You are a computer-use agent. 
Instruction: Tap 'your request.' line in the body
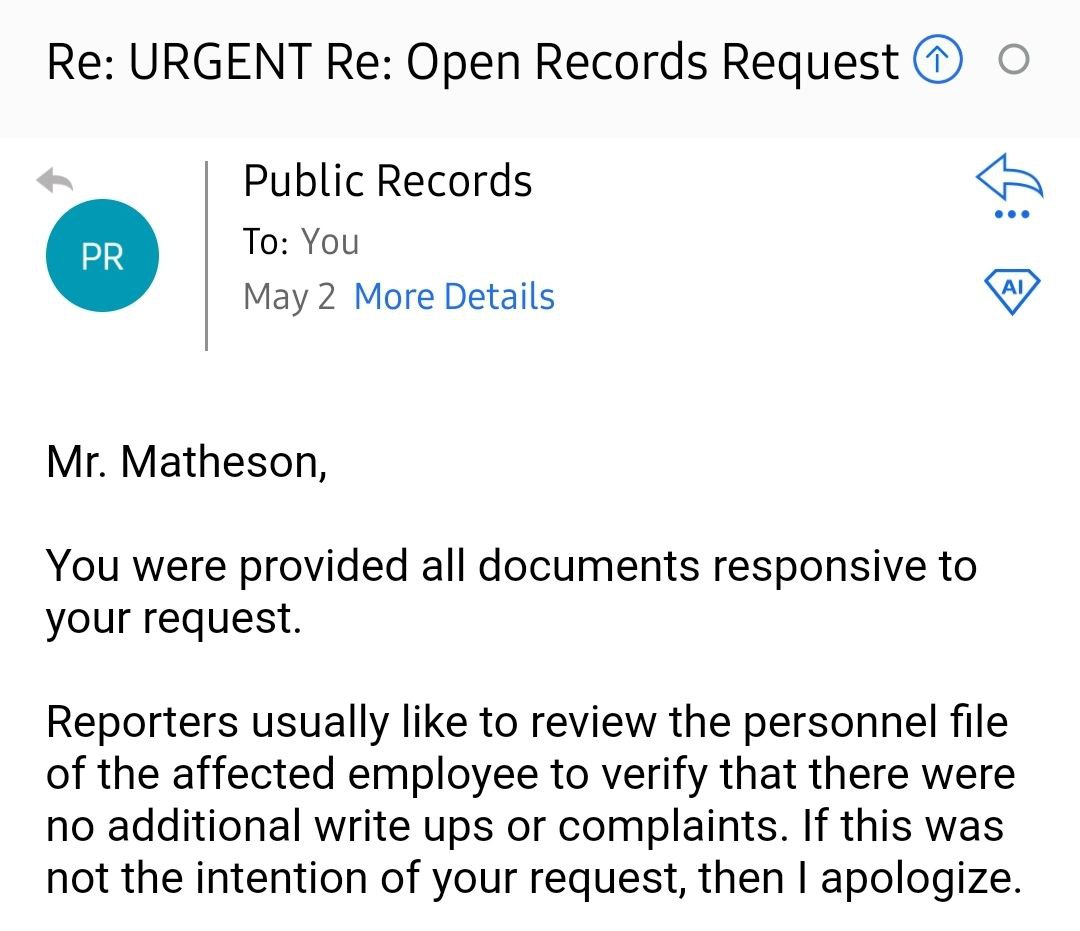(174, 618)
